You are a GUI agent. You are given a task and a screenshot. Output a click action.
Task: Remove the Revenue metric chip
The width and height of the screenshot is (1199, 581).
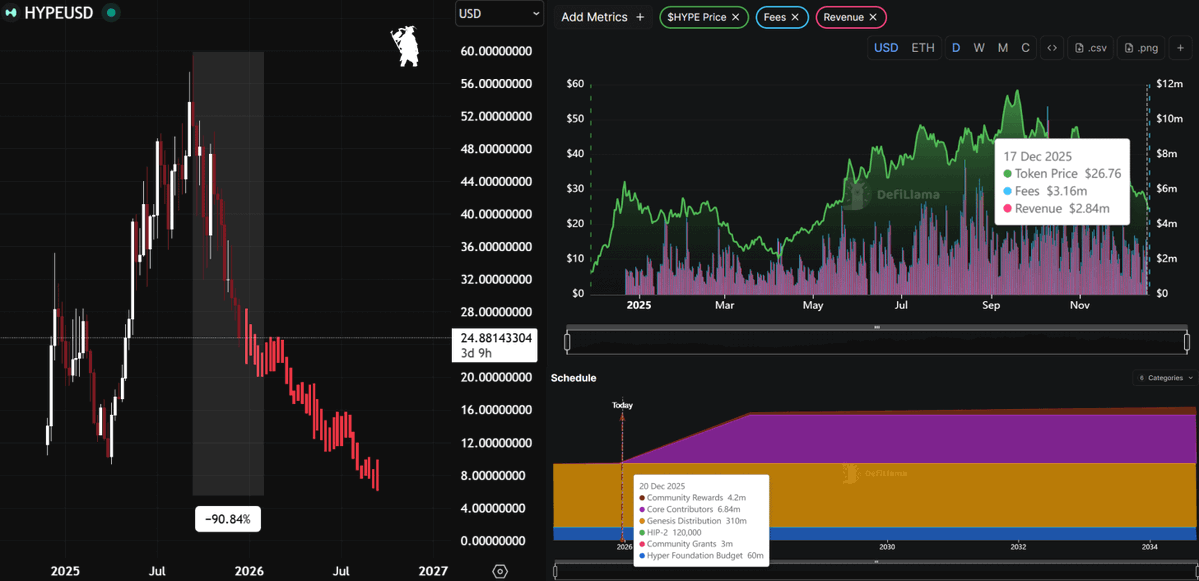click(872, 17)
